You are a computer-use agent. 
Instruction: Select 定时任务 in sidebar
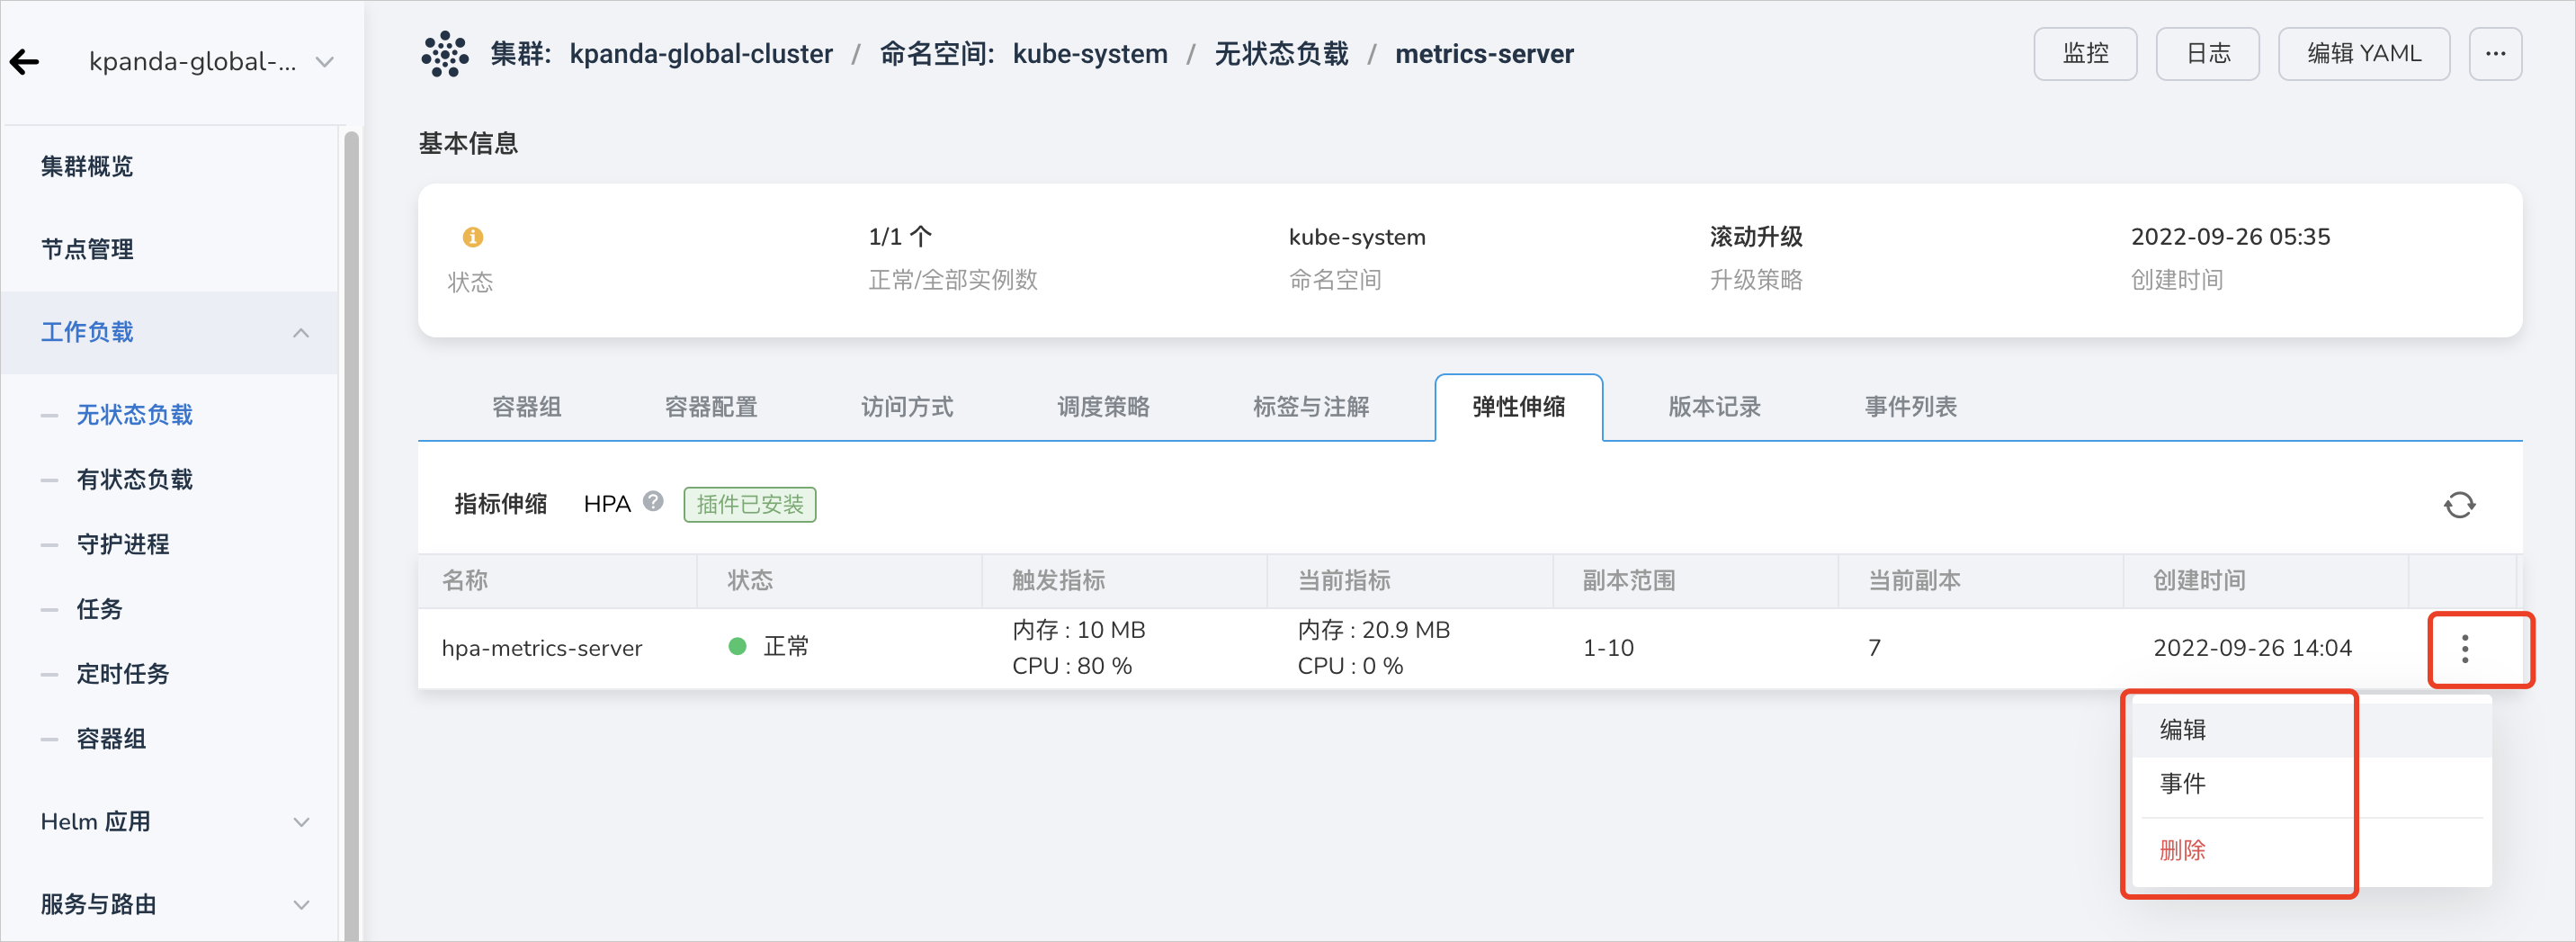click(x=123, y=674)
